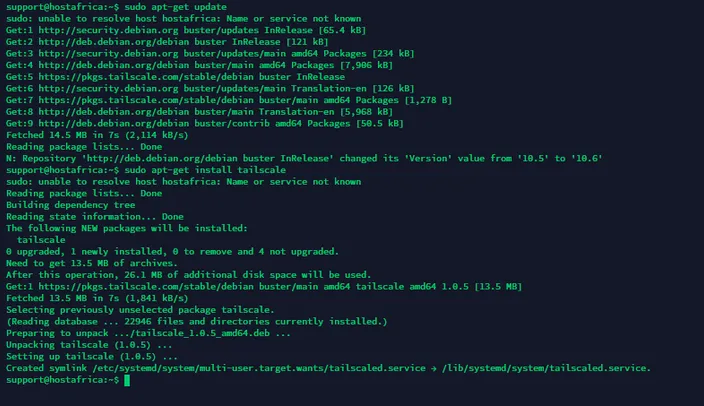704x406 pixels.
Task: Click the 'sudo apt-get install tailscale' command
Action: pos(205,170)
